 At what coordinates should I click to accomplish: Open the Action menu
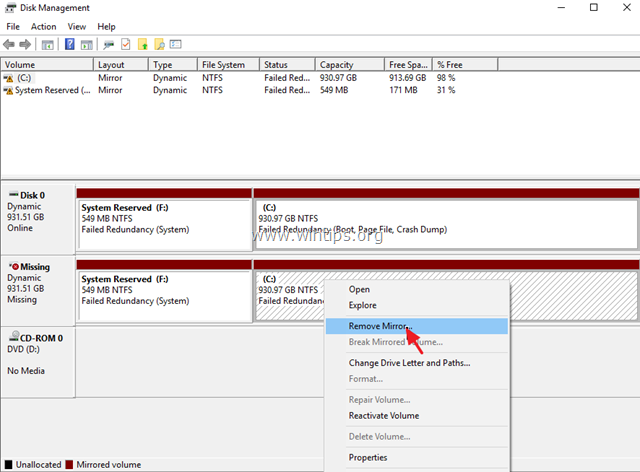(43, 26)
